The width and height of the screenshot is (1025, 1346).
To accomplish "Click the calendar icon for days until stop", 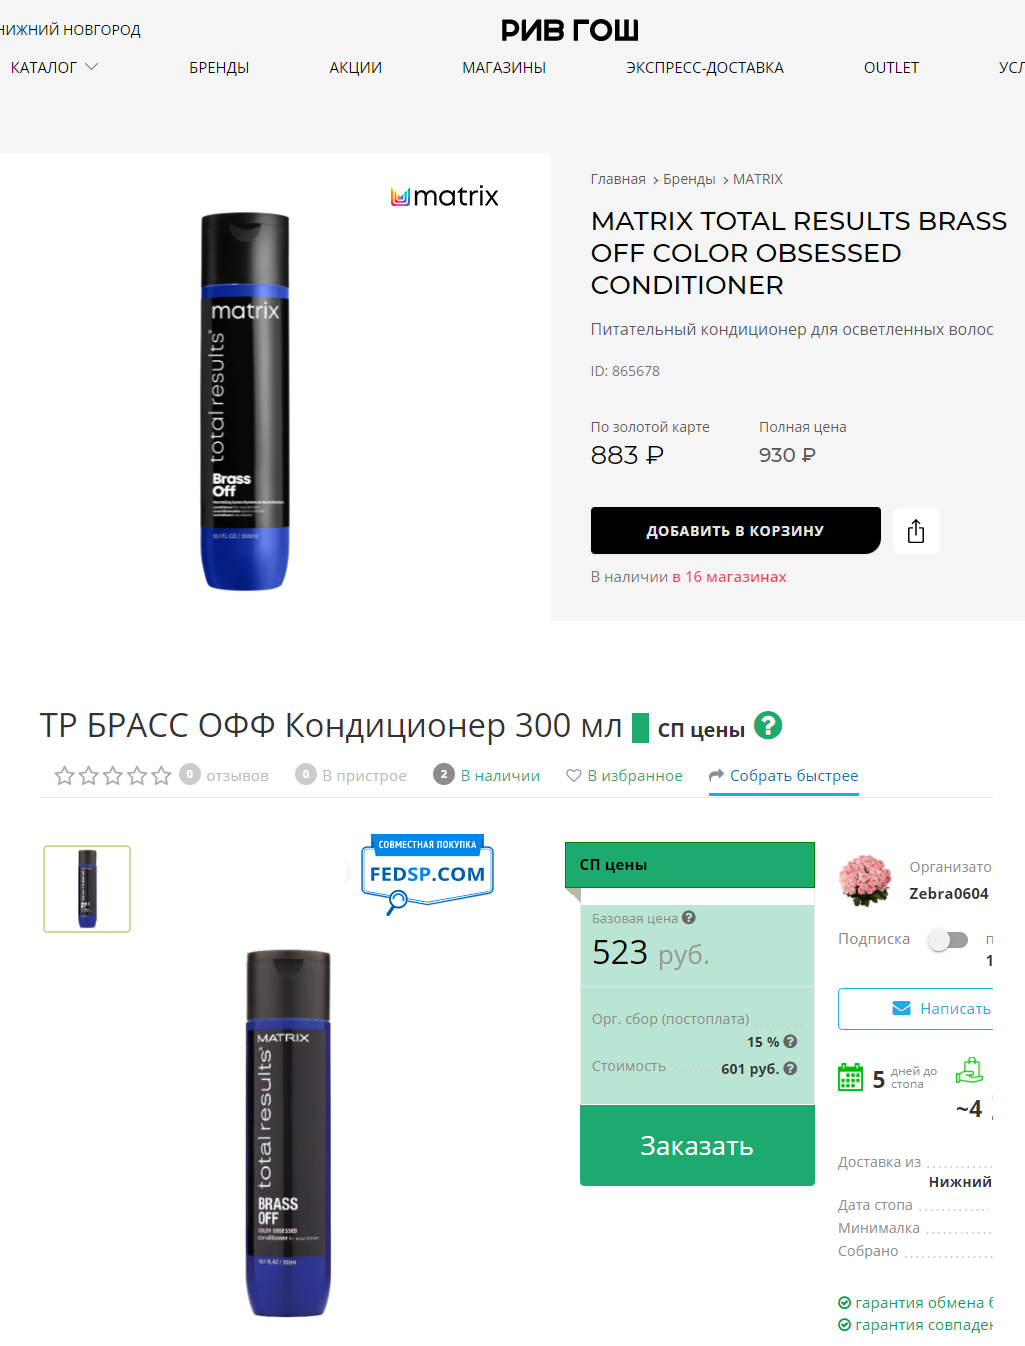I will (850, 1077).
